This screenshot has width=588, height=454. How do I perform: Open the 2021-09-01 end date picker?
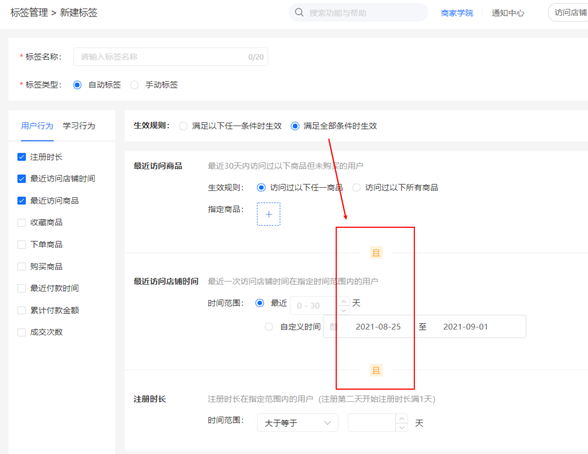click(x=465, y=327)
